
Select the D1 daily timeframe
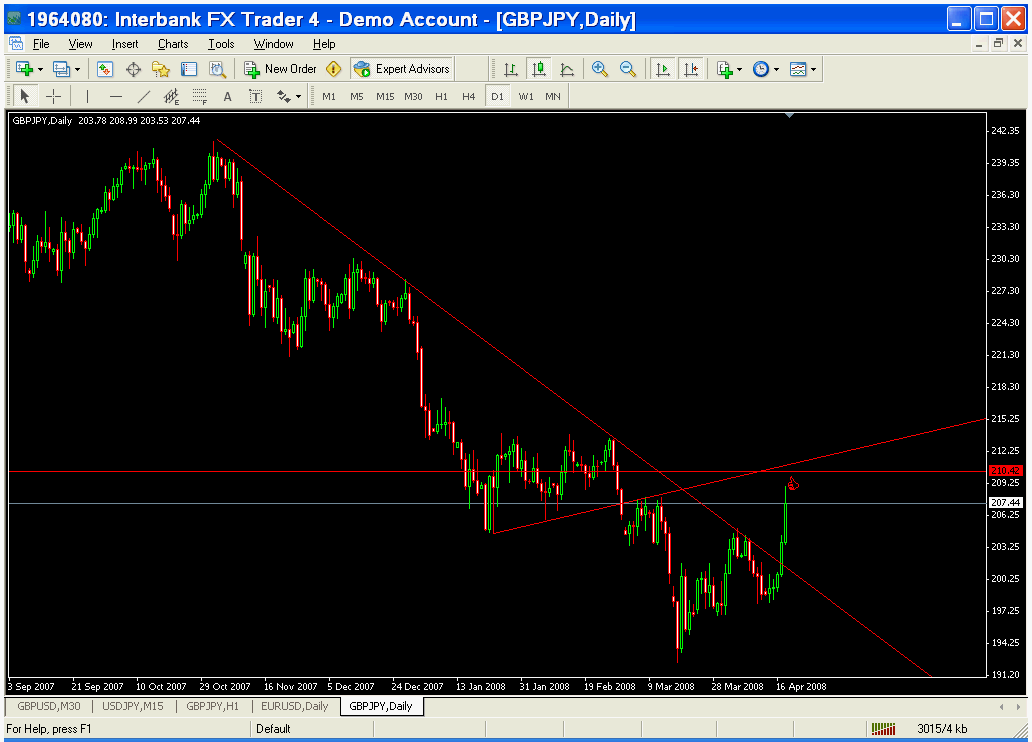click(x=498, y=97)
